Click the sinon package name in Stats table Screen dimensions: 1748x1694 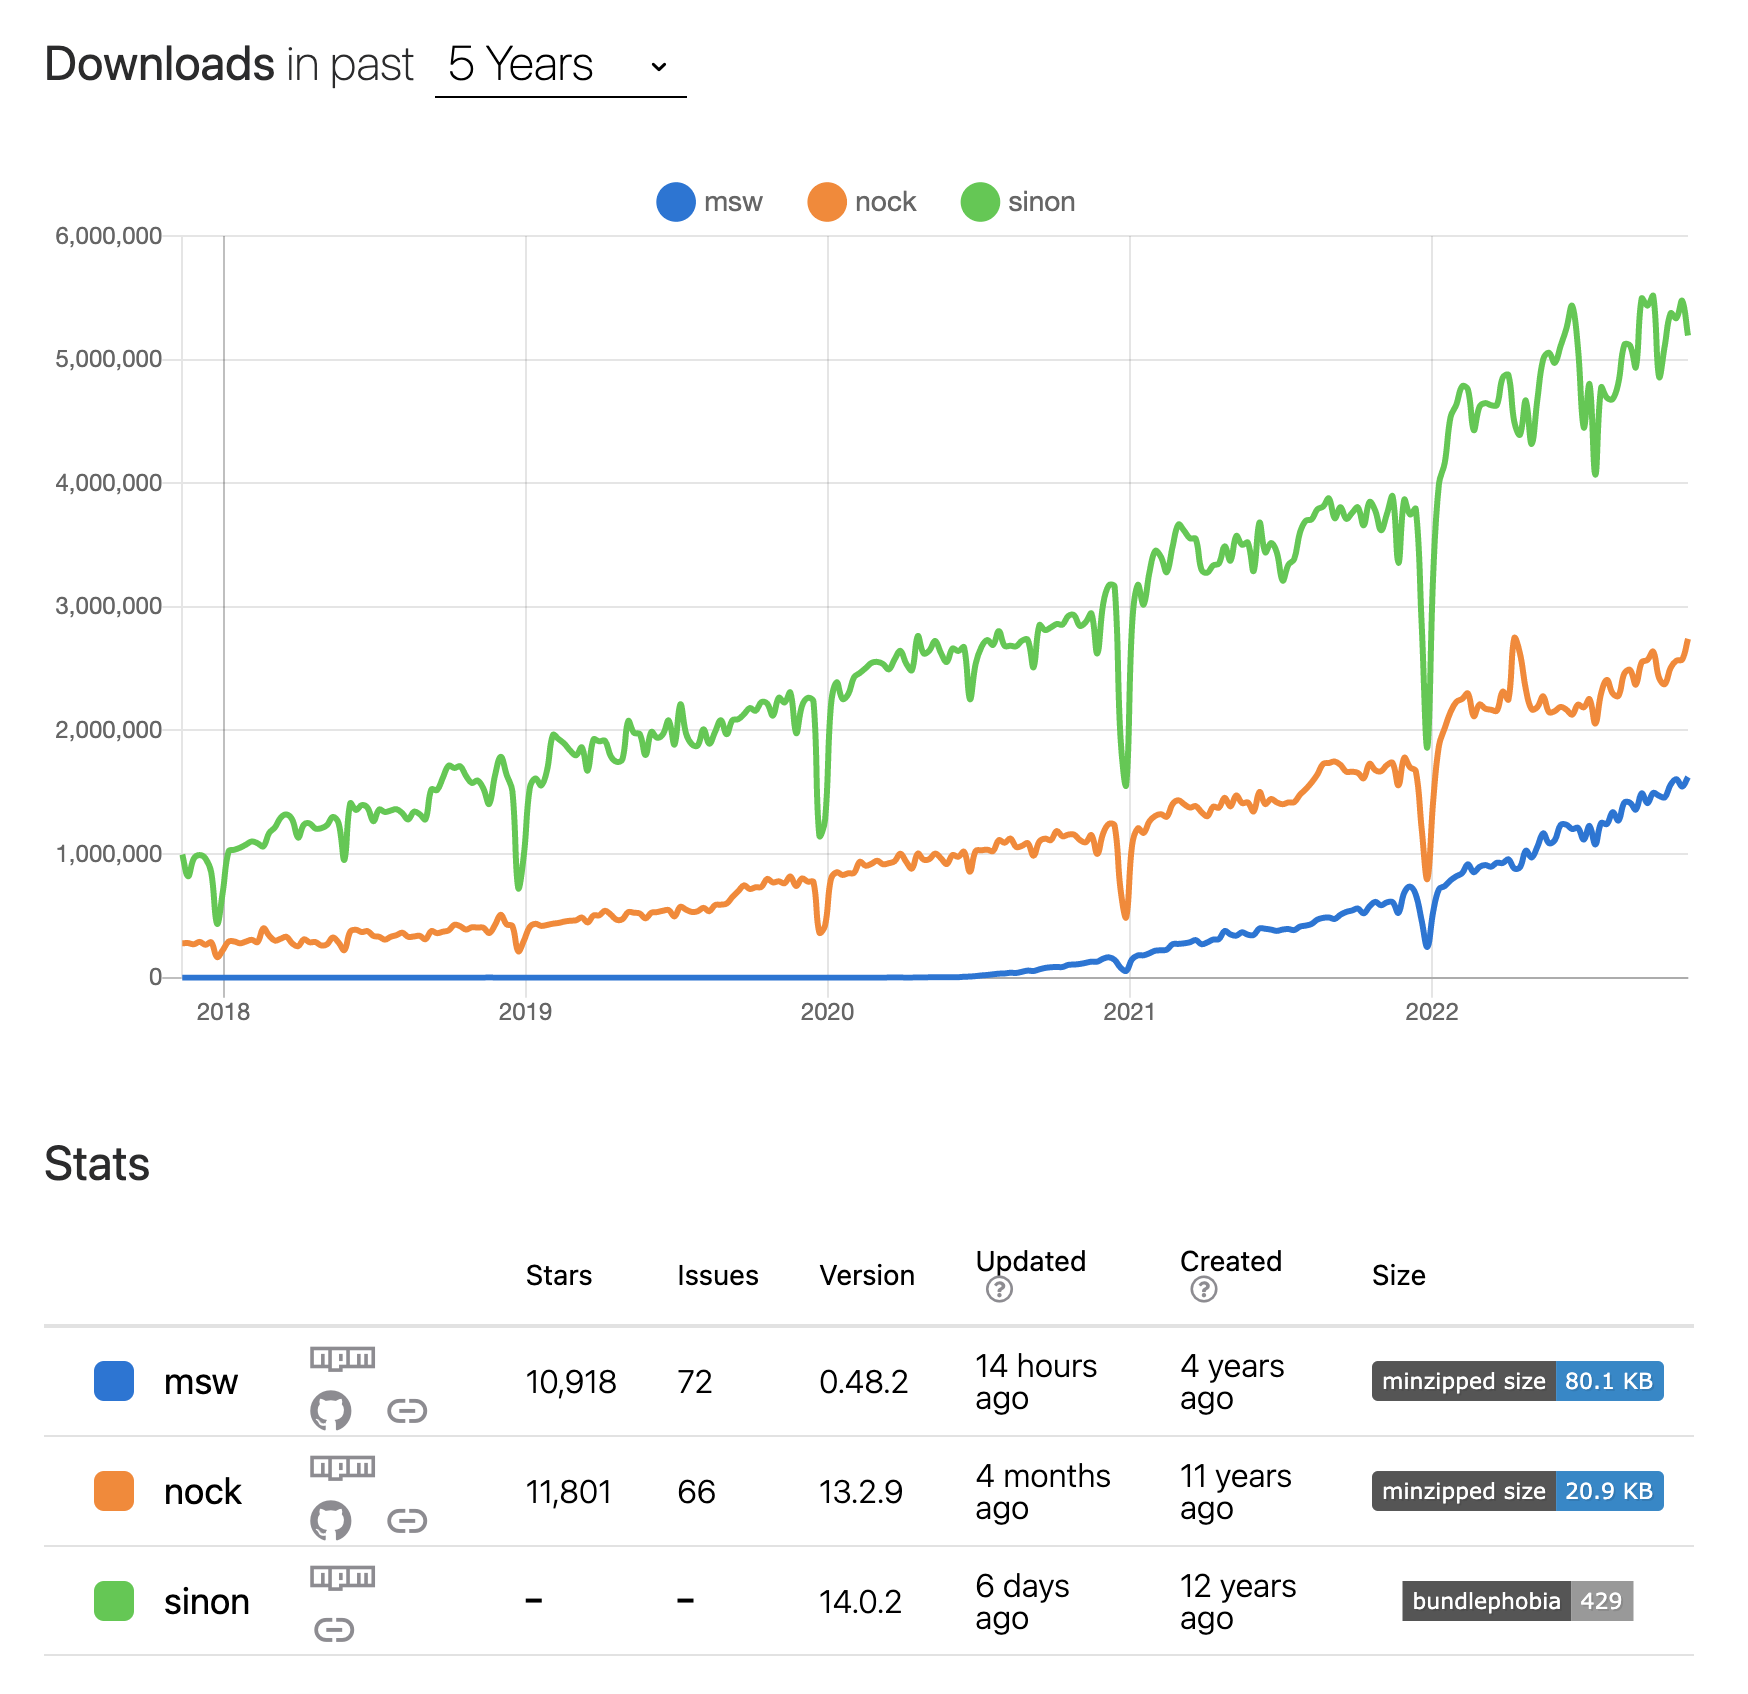[207, 1602]
